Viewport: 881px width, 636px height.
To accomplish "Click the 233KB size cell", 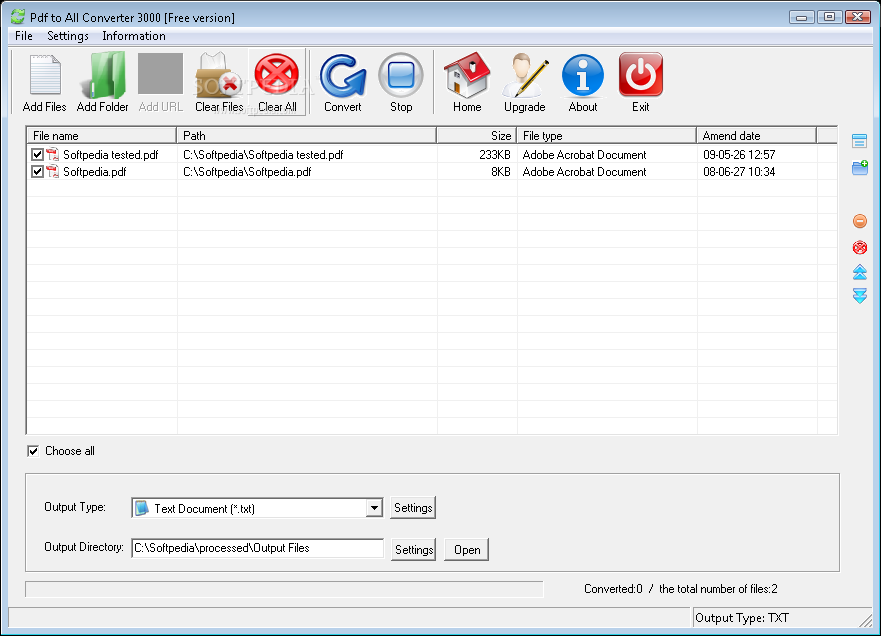I will 494,155.
